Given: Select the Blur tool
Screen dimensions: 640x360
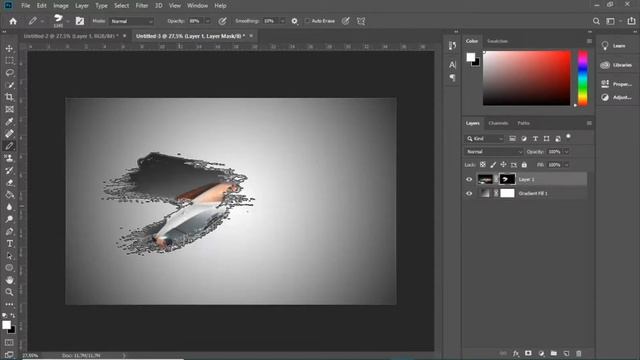Looking at the screenshot, I should pyautogui.click(x=9, y=207).
